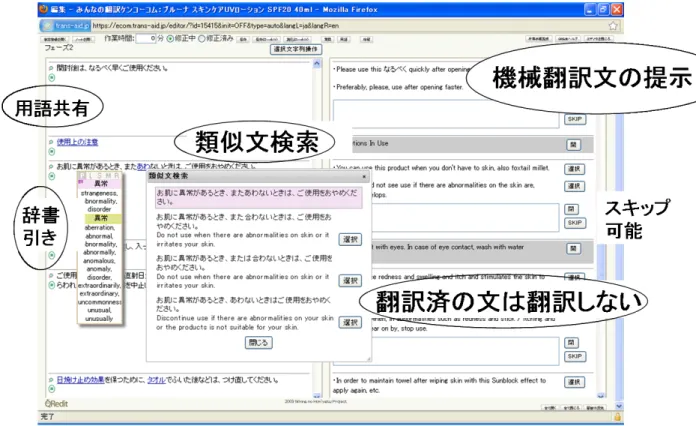Click 選択 for first similar sentence result
Screen dimensions: 696x426
tap(350, 240)
